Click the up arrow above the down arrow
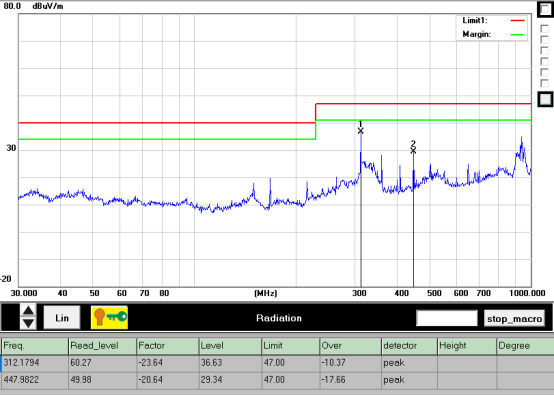 28,311
